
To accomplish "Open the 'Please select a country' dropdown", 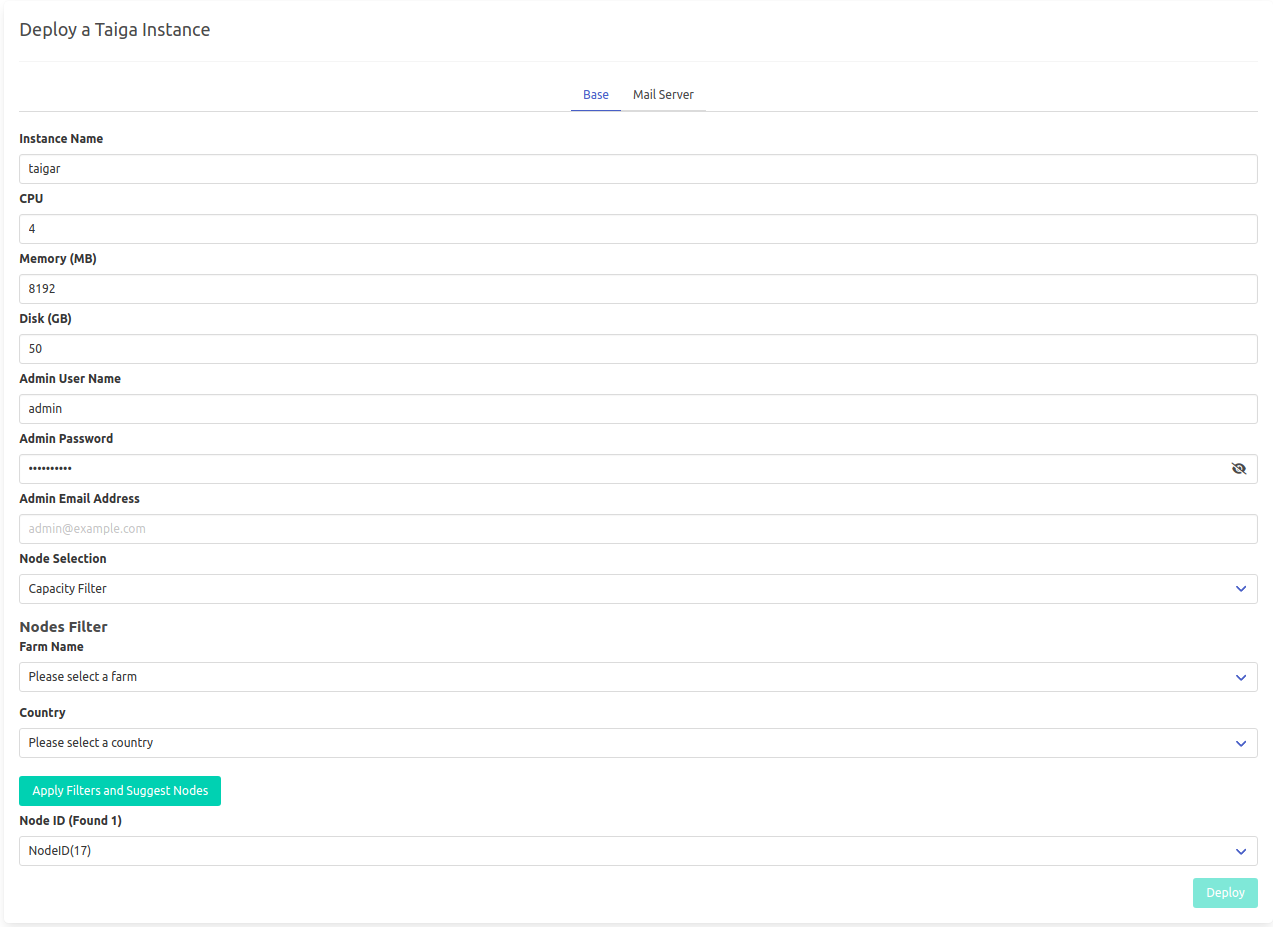I will [620, 743].
